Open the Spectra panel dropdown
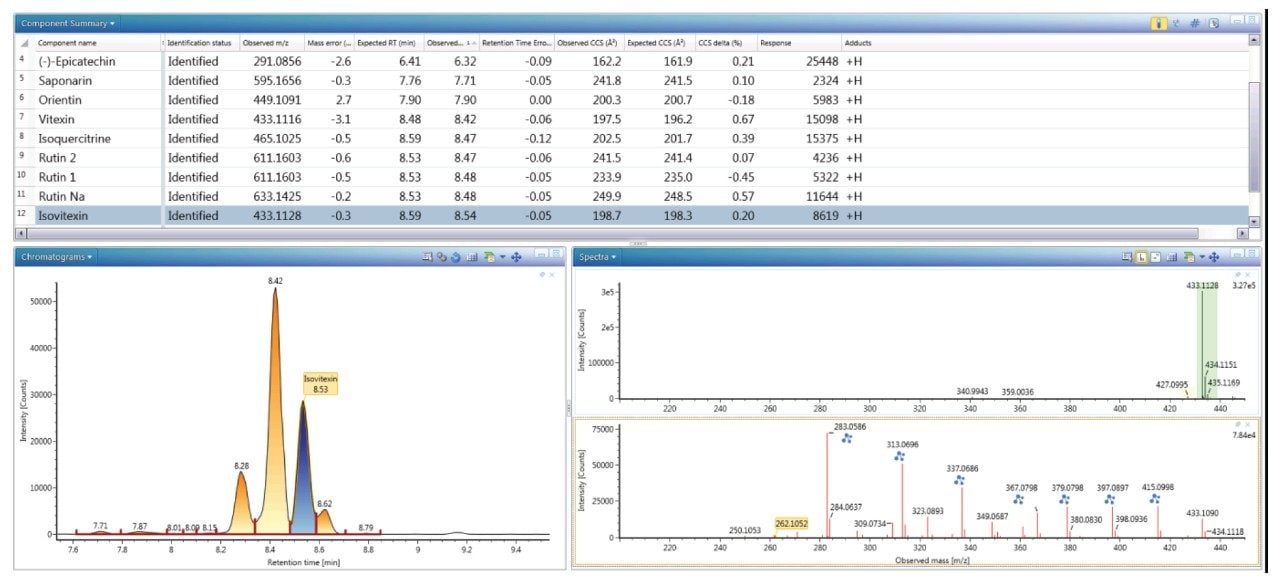The image size is (1280, 586). pos(597,257)
